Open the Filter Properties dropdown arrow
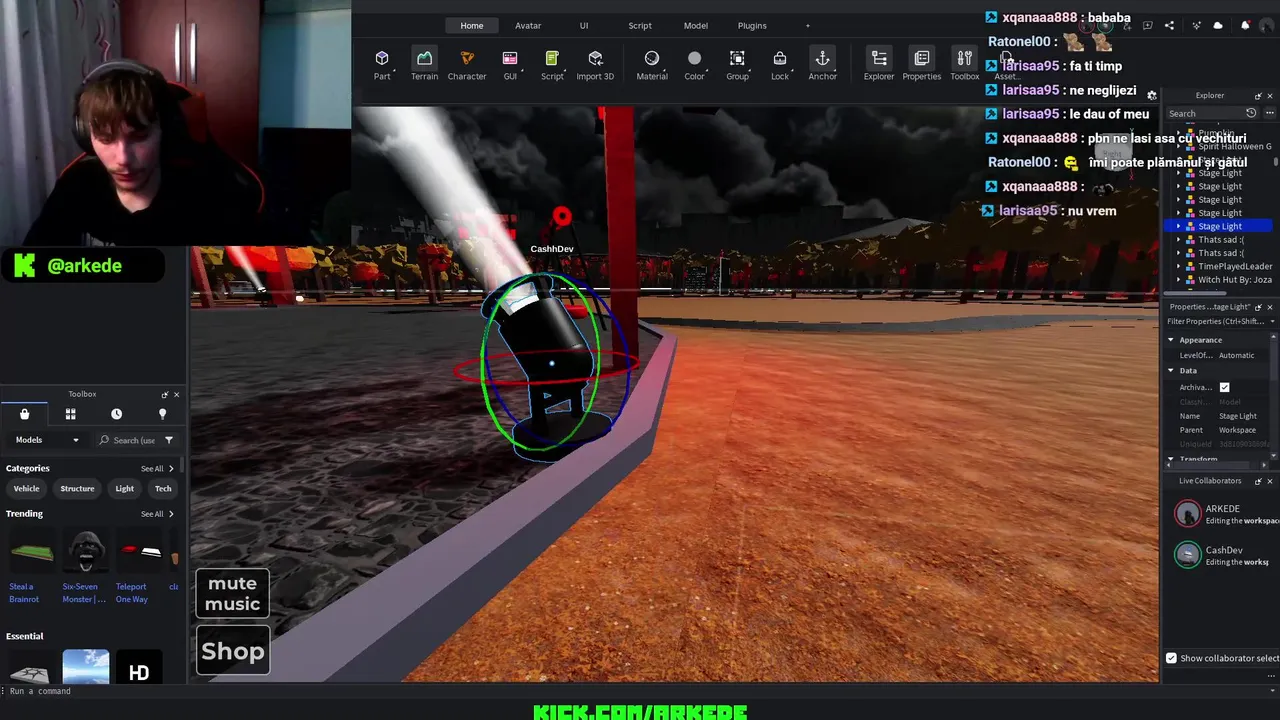The height and width of the screenshot is (720, 1280). point(1272,321)
